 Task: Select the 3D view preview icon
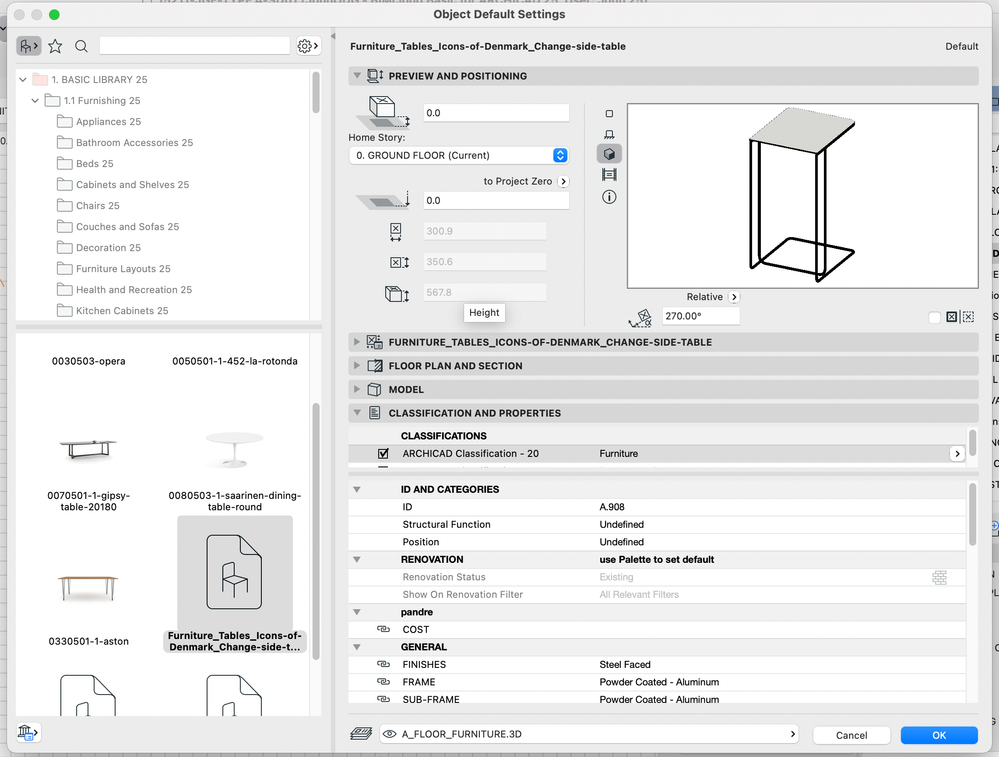point(609,154)
